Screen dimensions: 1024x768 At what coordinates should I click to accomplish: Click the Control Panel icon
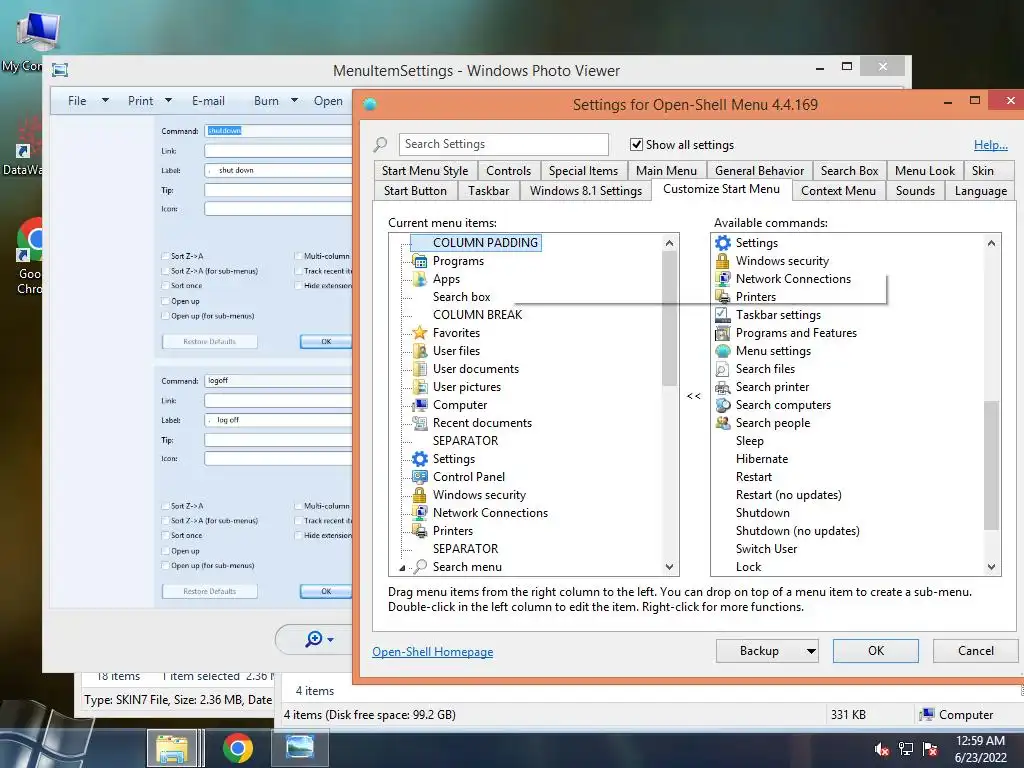pos(420,477)
